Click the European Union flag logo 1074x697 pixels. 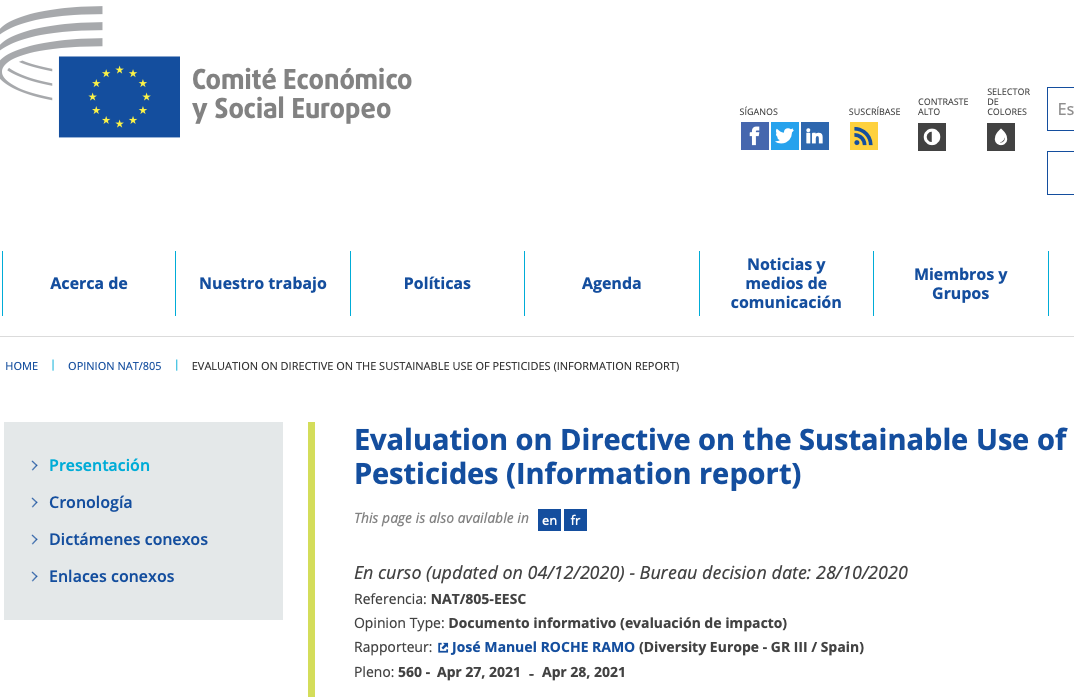click(x=119, y=96)
